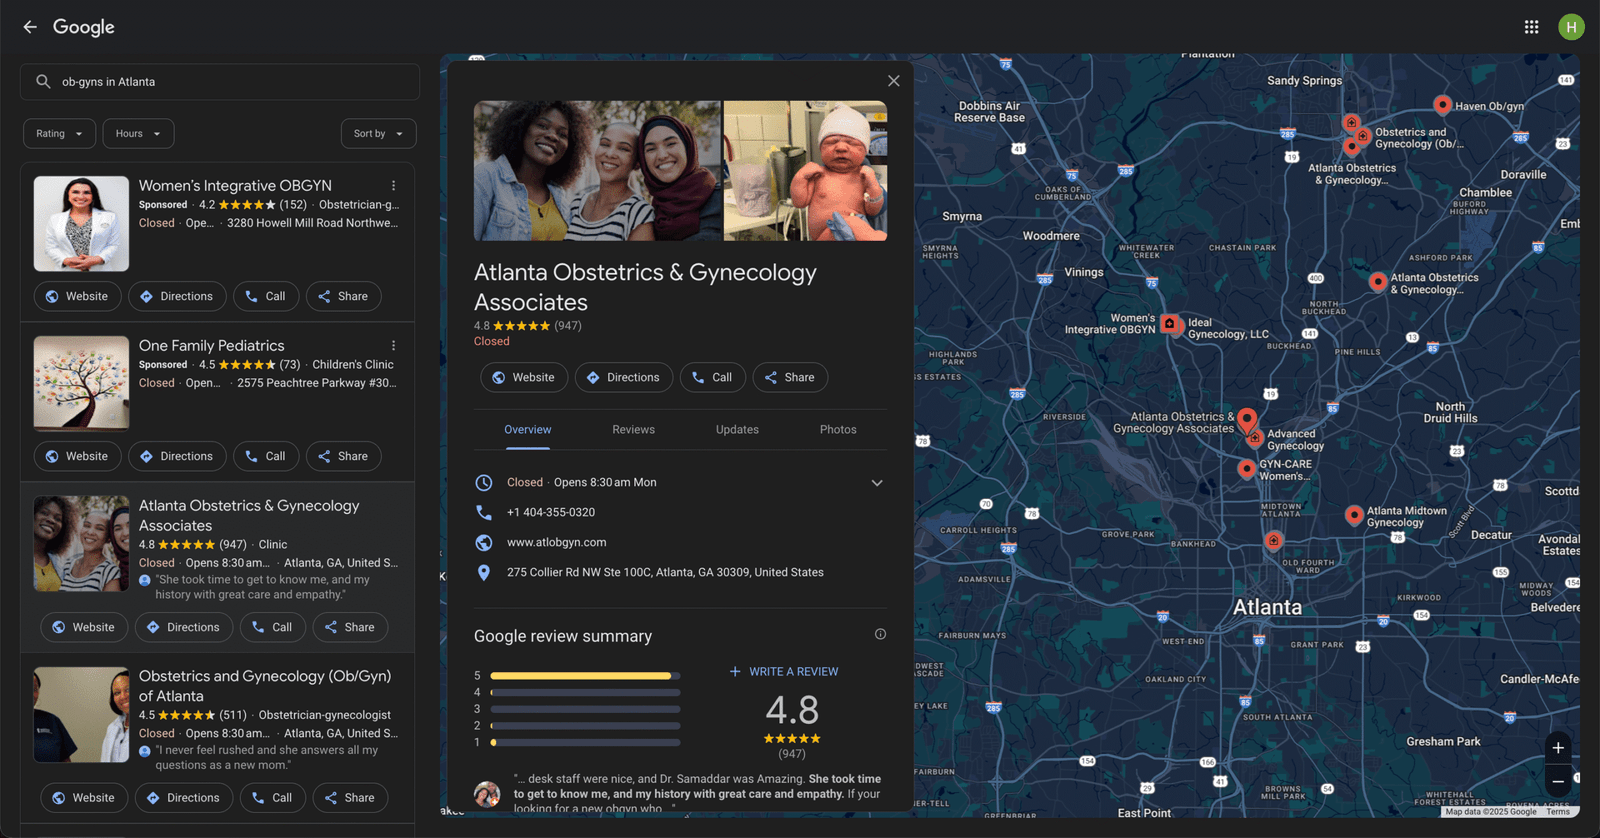Open One Family Pediatrics tree thumbnail
This screenshot has width=1600, height=838.
[81, 383]
